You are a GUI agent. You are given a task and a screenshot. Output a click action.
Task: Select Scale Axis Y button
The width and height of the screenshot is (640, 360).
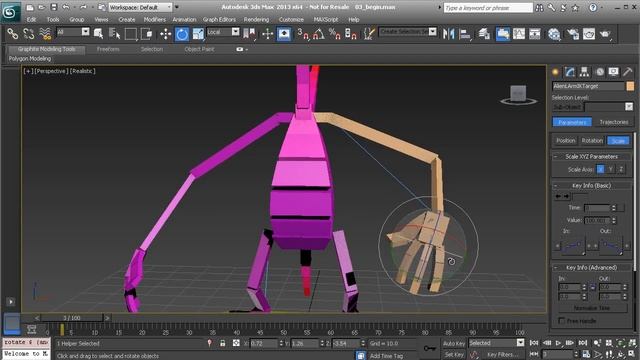pos(611,169)
